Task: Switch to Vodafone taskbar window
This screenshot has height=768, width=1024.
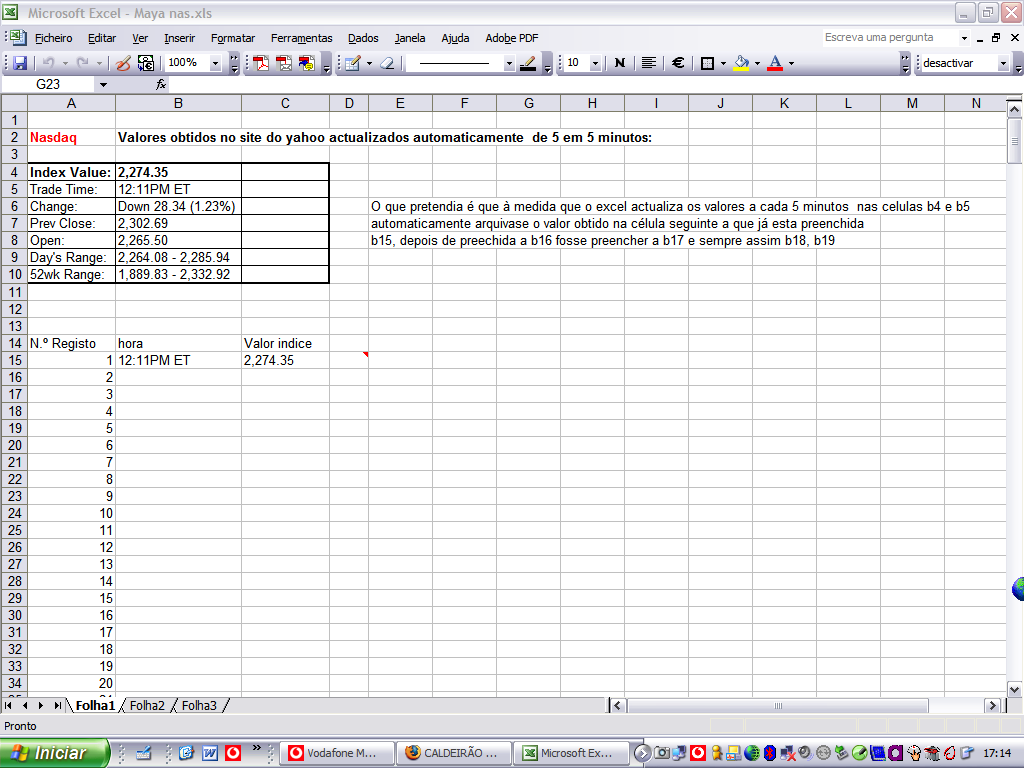Action: point(338,753)
